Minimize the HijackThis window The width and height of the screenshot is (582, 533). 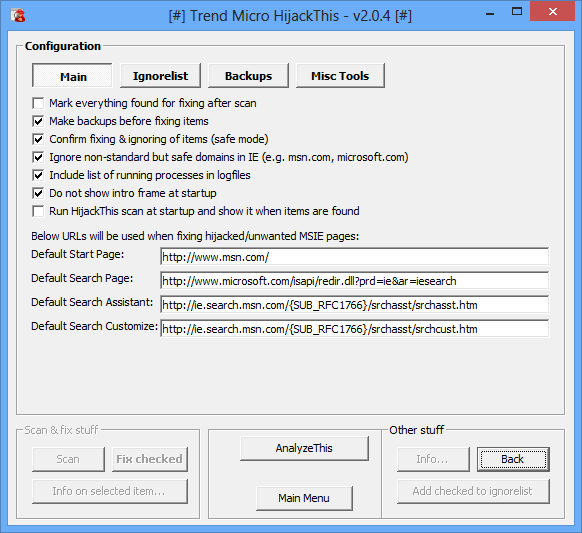coord(490,14)
